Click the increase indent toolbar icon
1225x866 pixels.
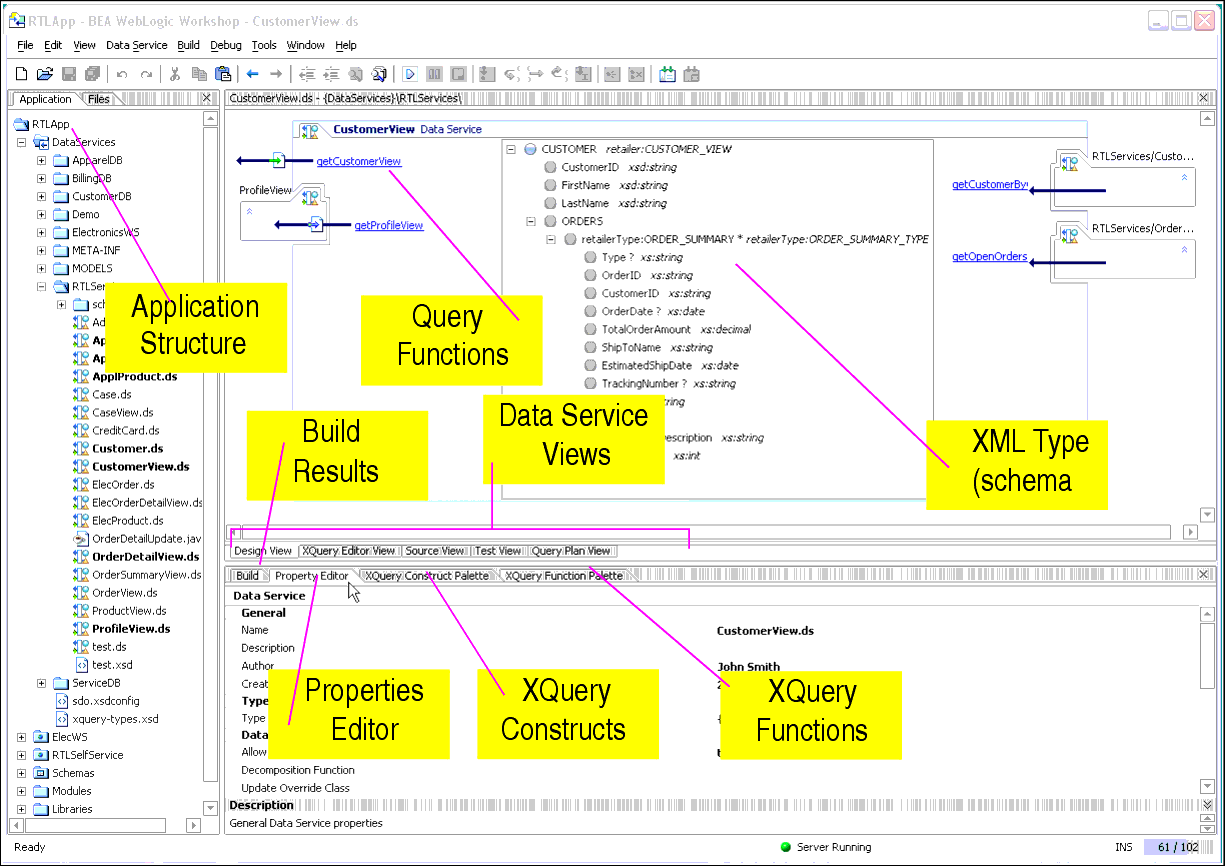point(330,74)
